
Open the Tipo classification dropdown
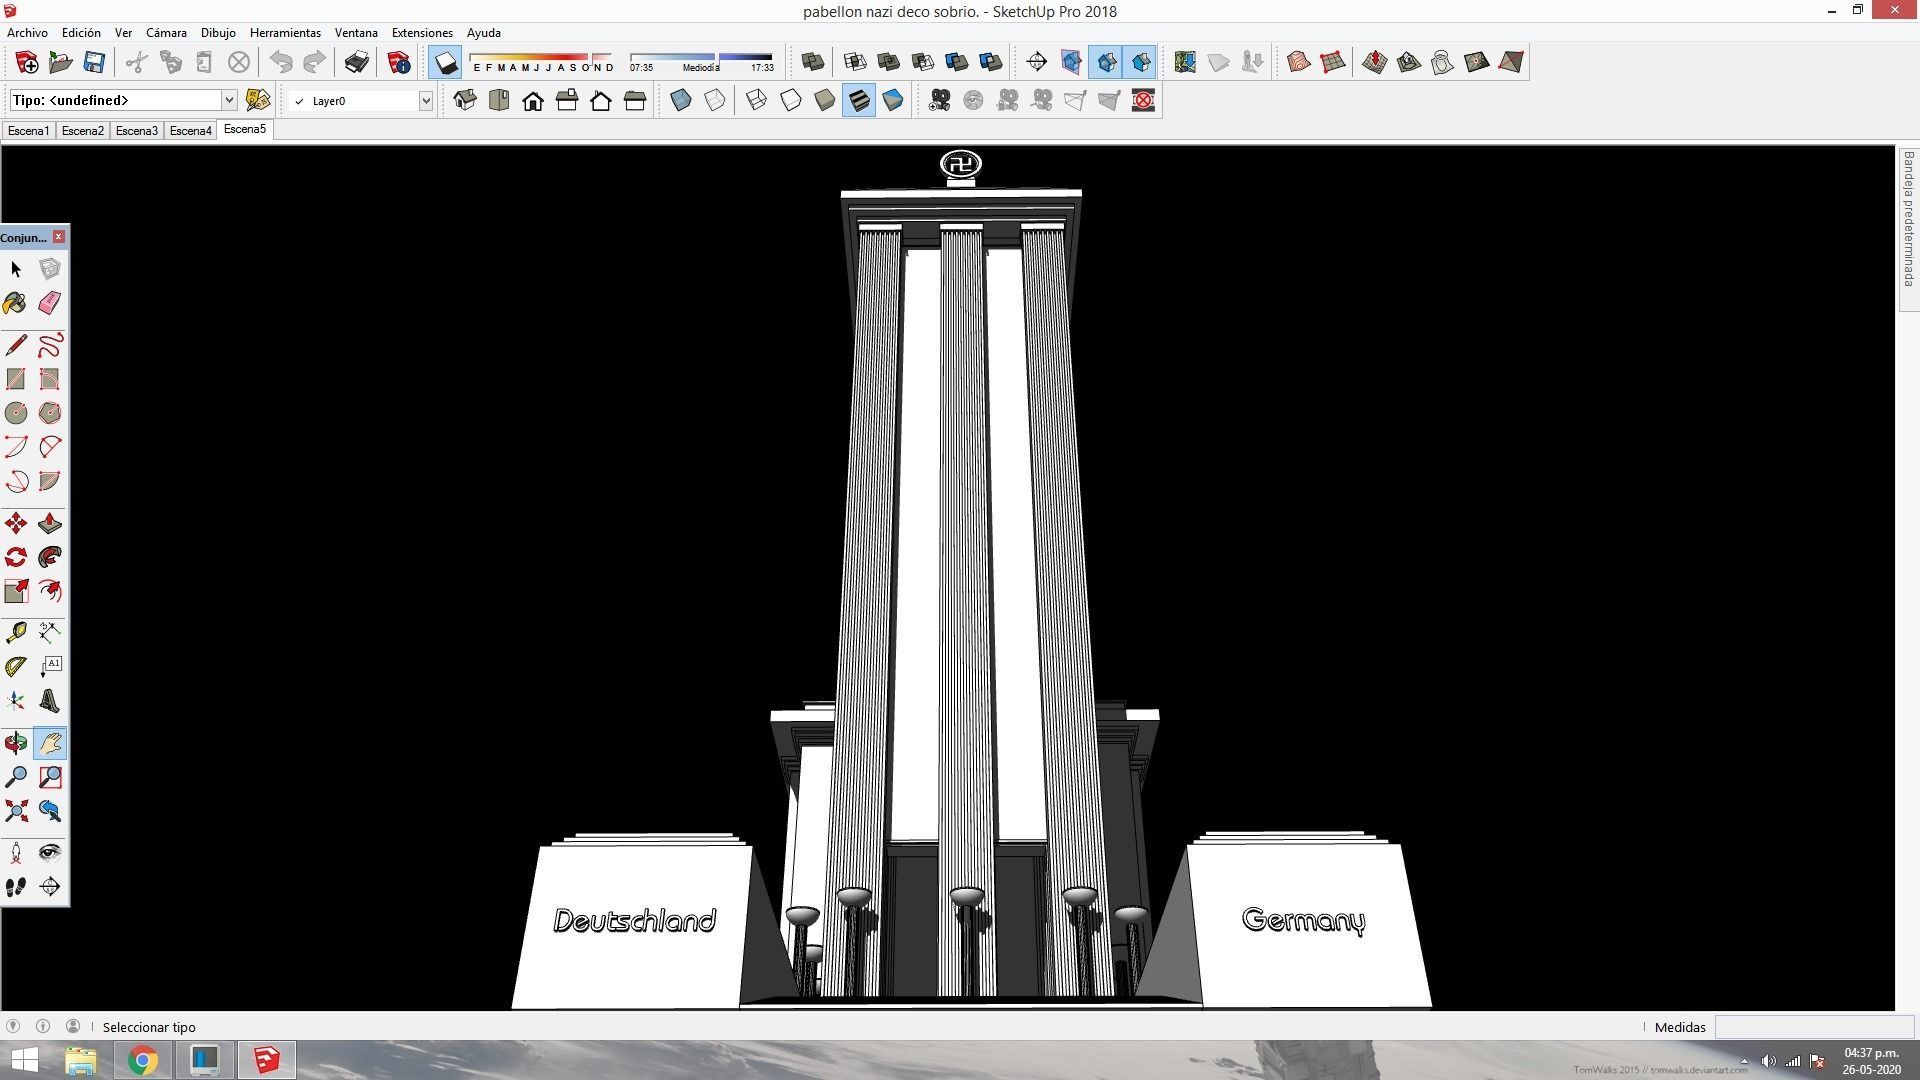[228, 100]
